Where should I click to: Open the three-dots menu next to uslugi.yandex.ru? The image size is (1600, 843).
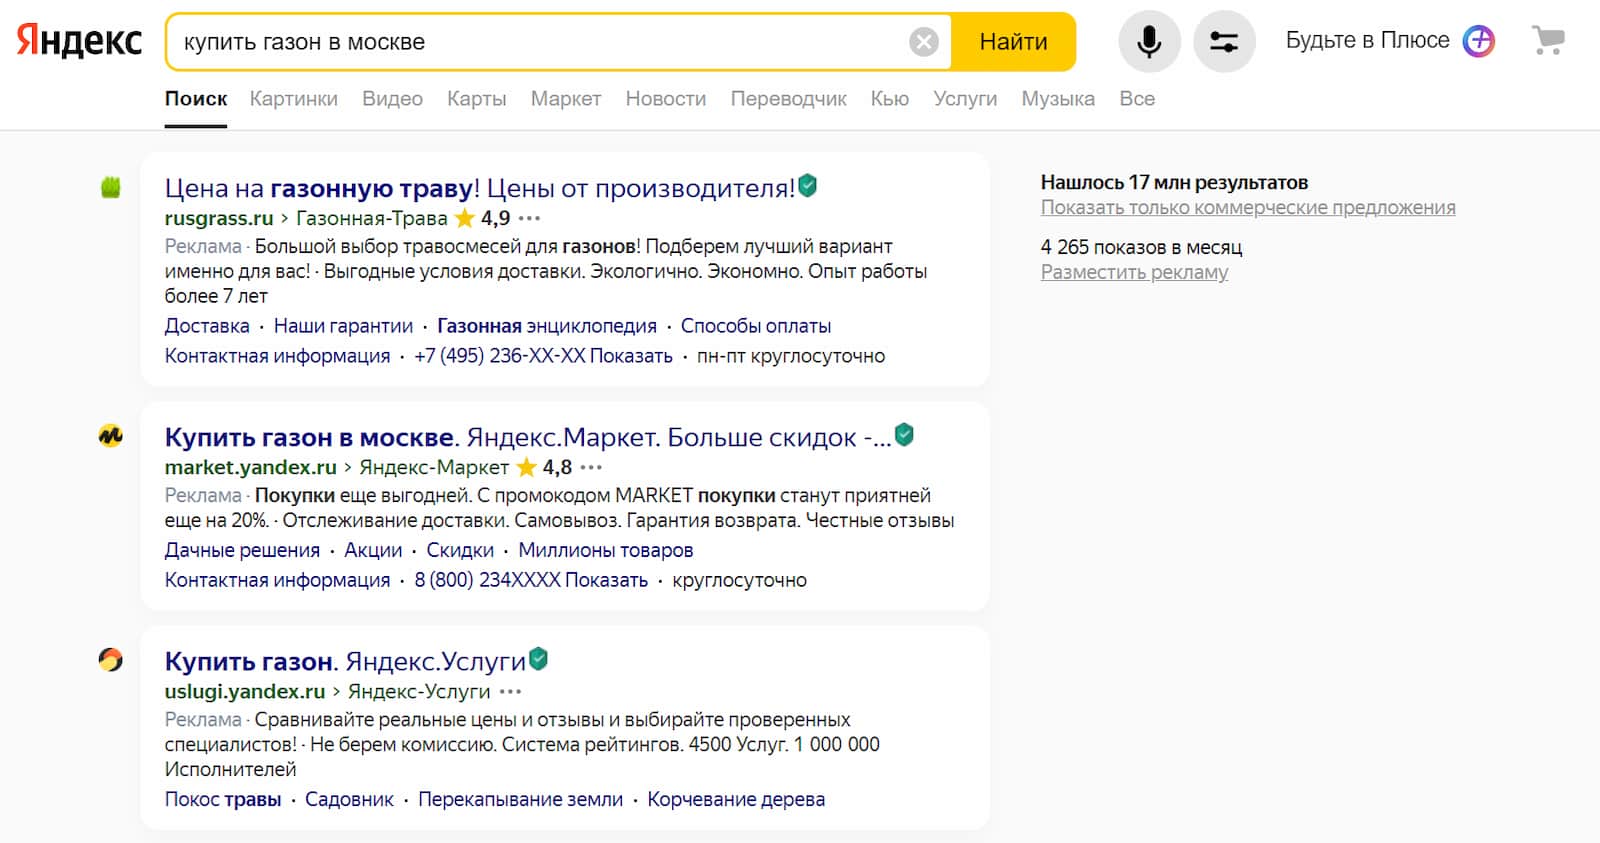tap(511, 691)
